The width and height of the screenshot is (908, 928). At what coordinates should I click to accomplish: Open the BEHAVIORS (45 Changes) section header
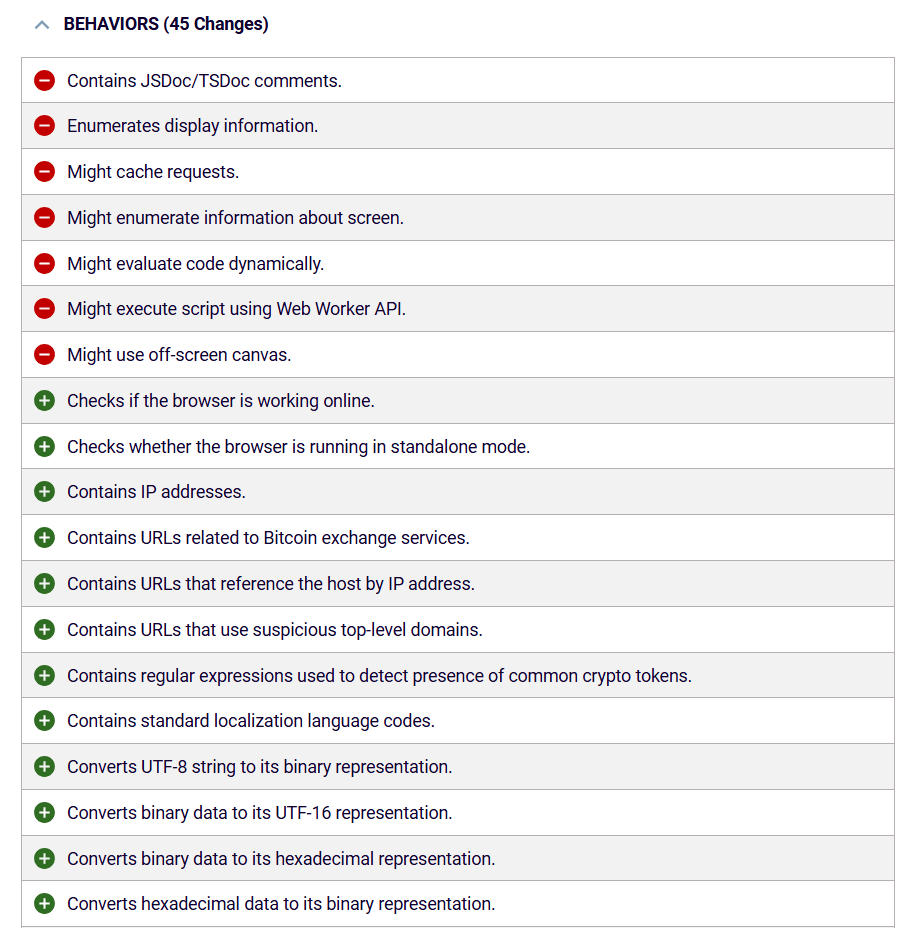(x=166, y=23)
